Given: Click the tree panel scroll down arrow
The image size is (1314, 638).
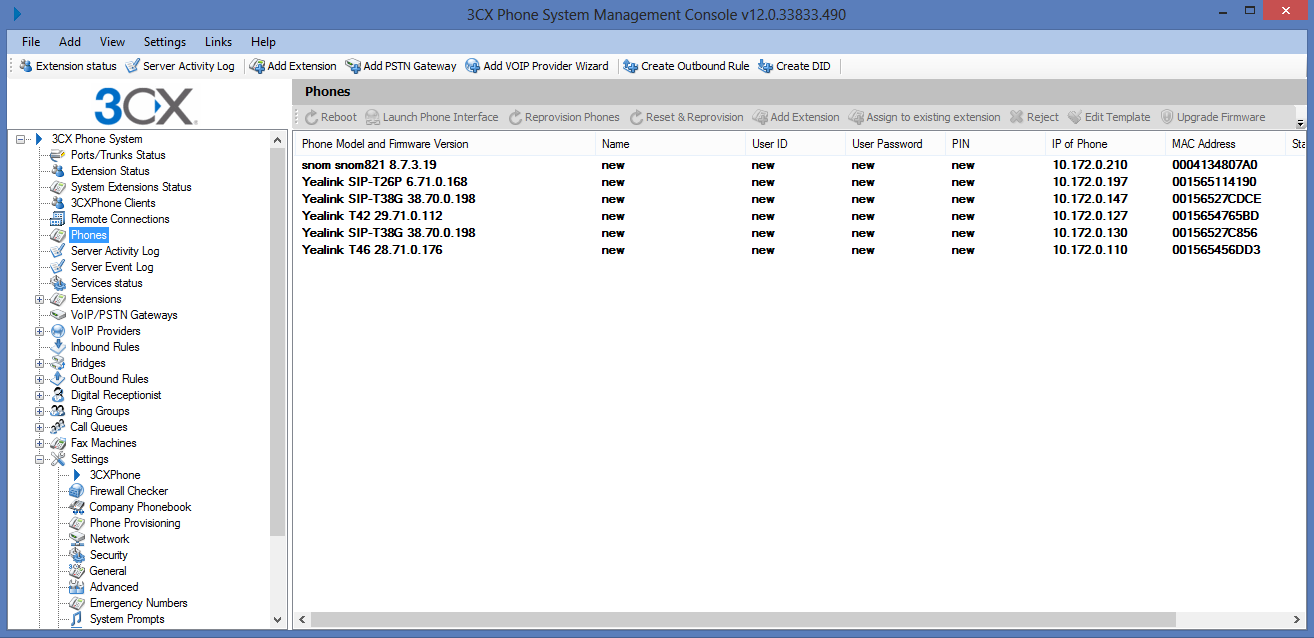Looking at the screenshot, I should click(x=278, y=620).
